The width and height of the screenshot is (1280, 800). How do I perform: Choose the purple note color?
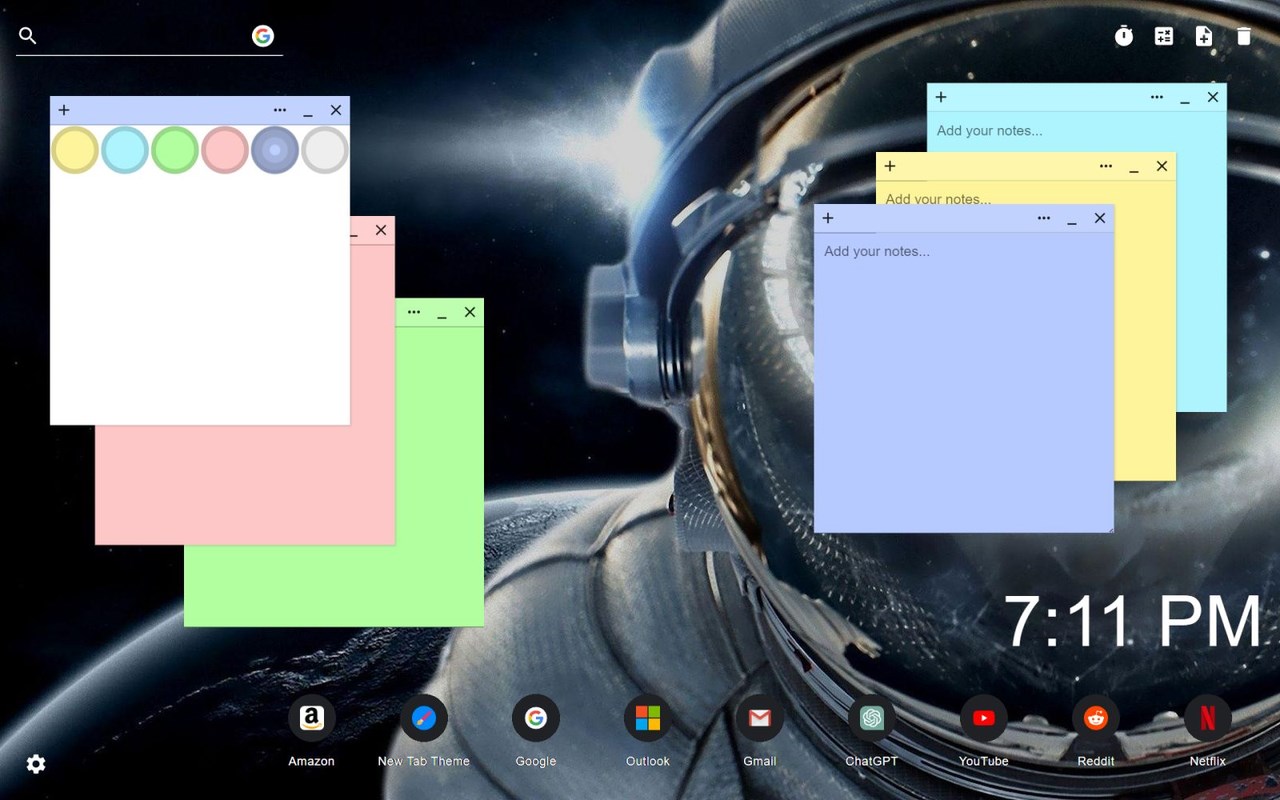point(275,150)
